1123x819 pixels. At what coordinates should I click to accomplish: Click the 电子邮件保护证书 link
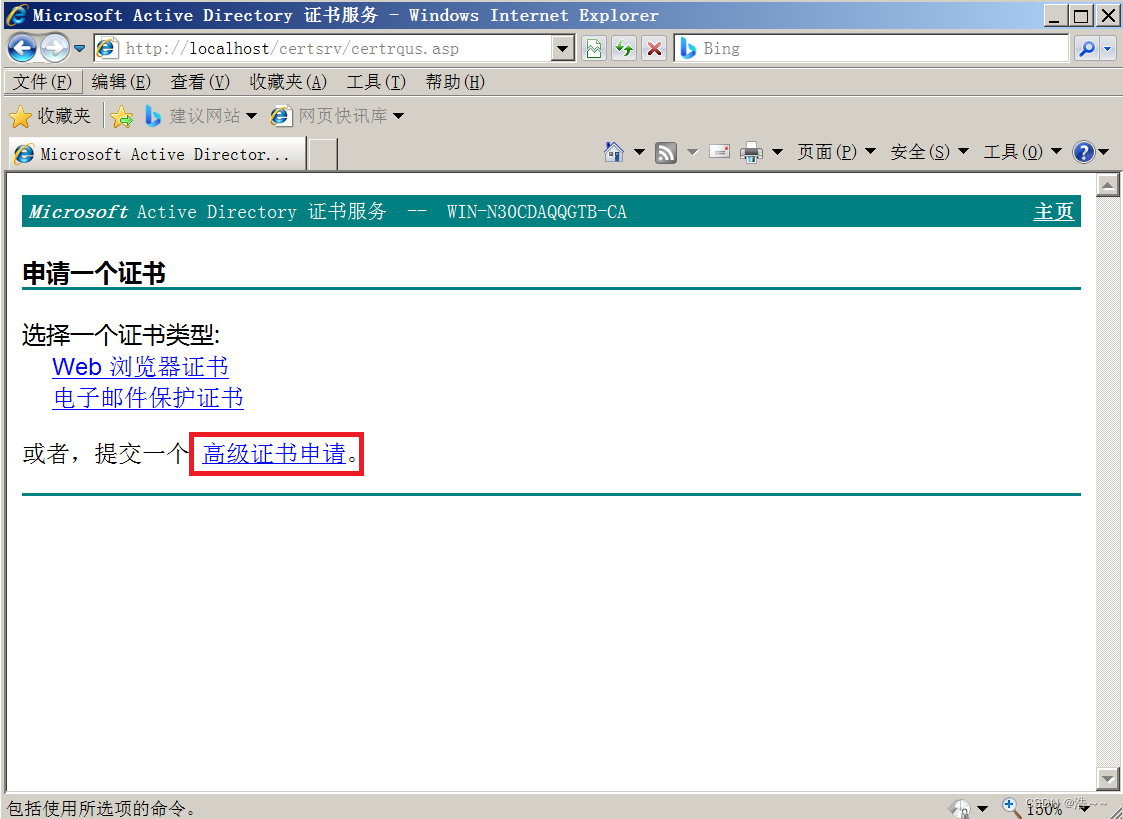click(x=148, y=398)
